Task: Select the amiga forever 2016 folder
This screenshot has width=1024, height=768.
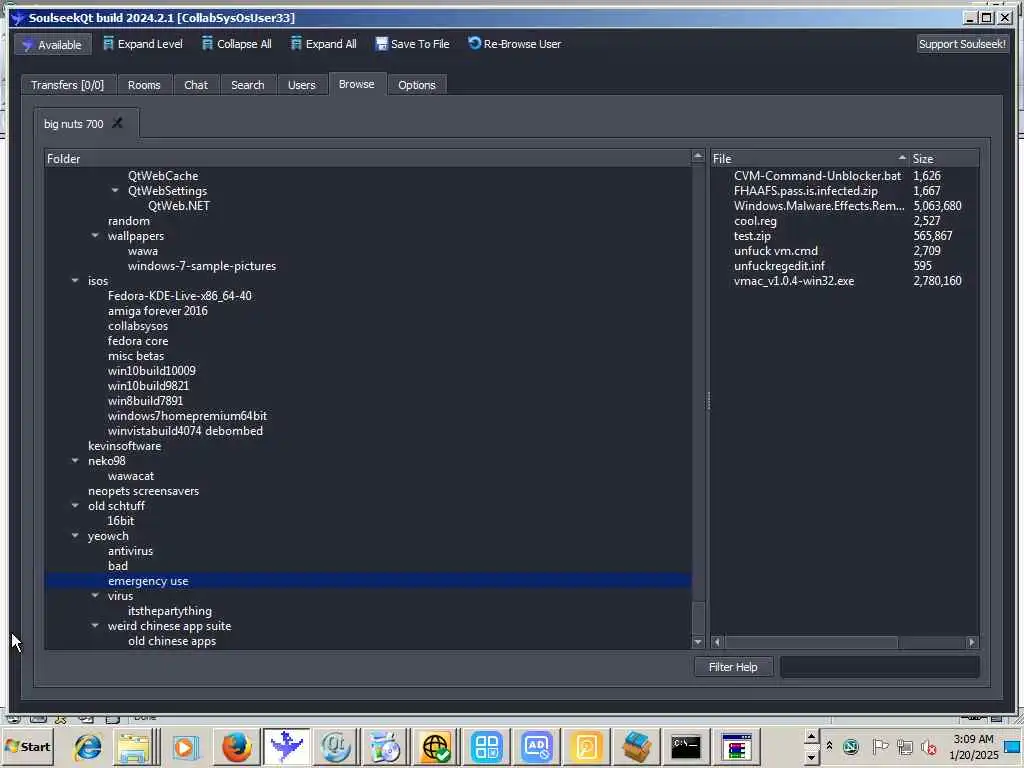Action: (x=158, y=311)
